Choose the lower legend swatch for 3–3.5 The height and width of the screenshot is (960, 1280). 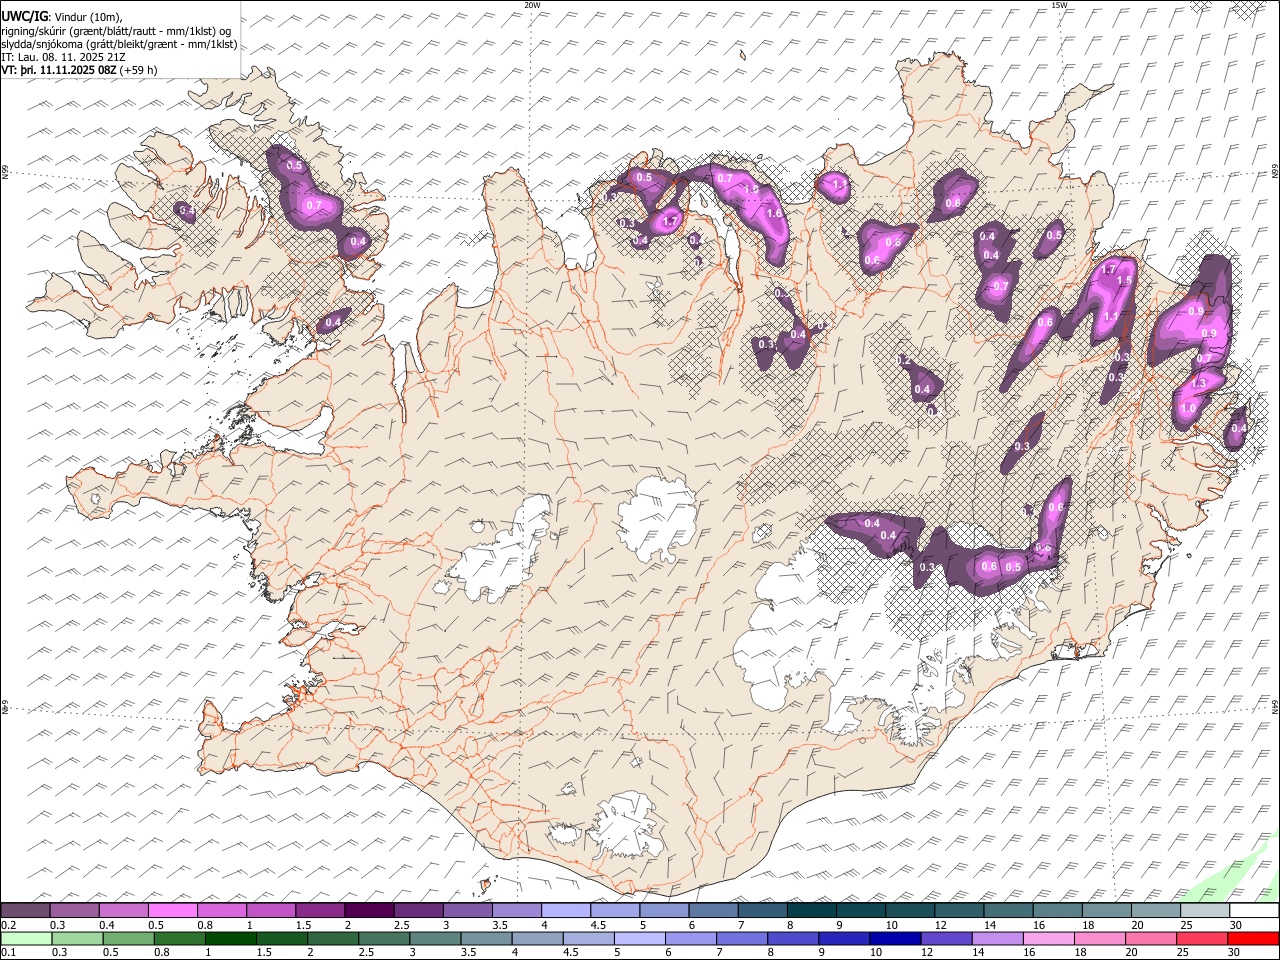click(435, 938)
